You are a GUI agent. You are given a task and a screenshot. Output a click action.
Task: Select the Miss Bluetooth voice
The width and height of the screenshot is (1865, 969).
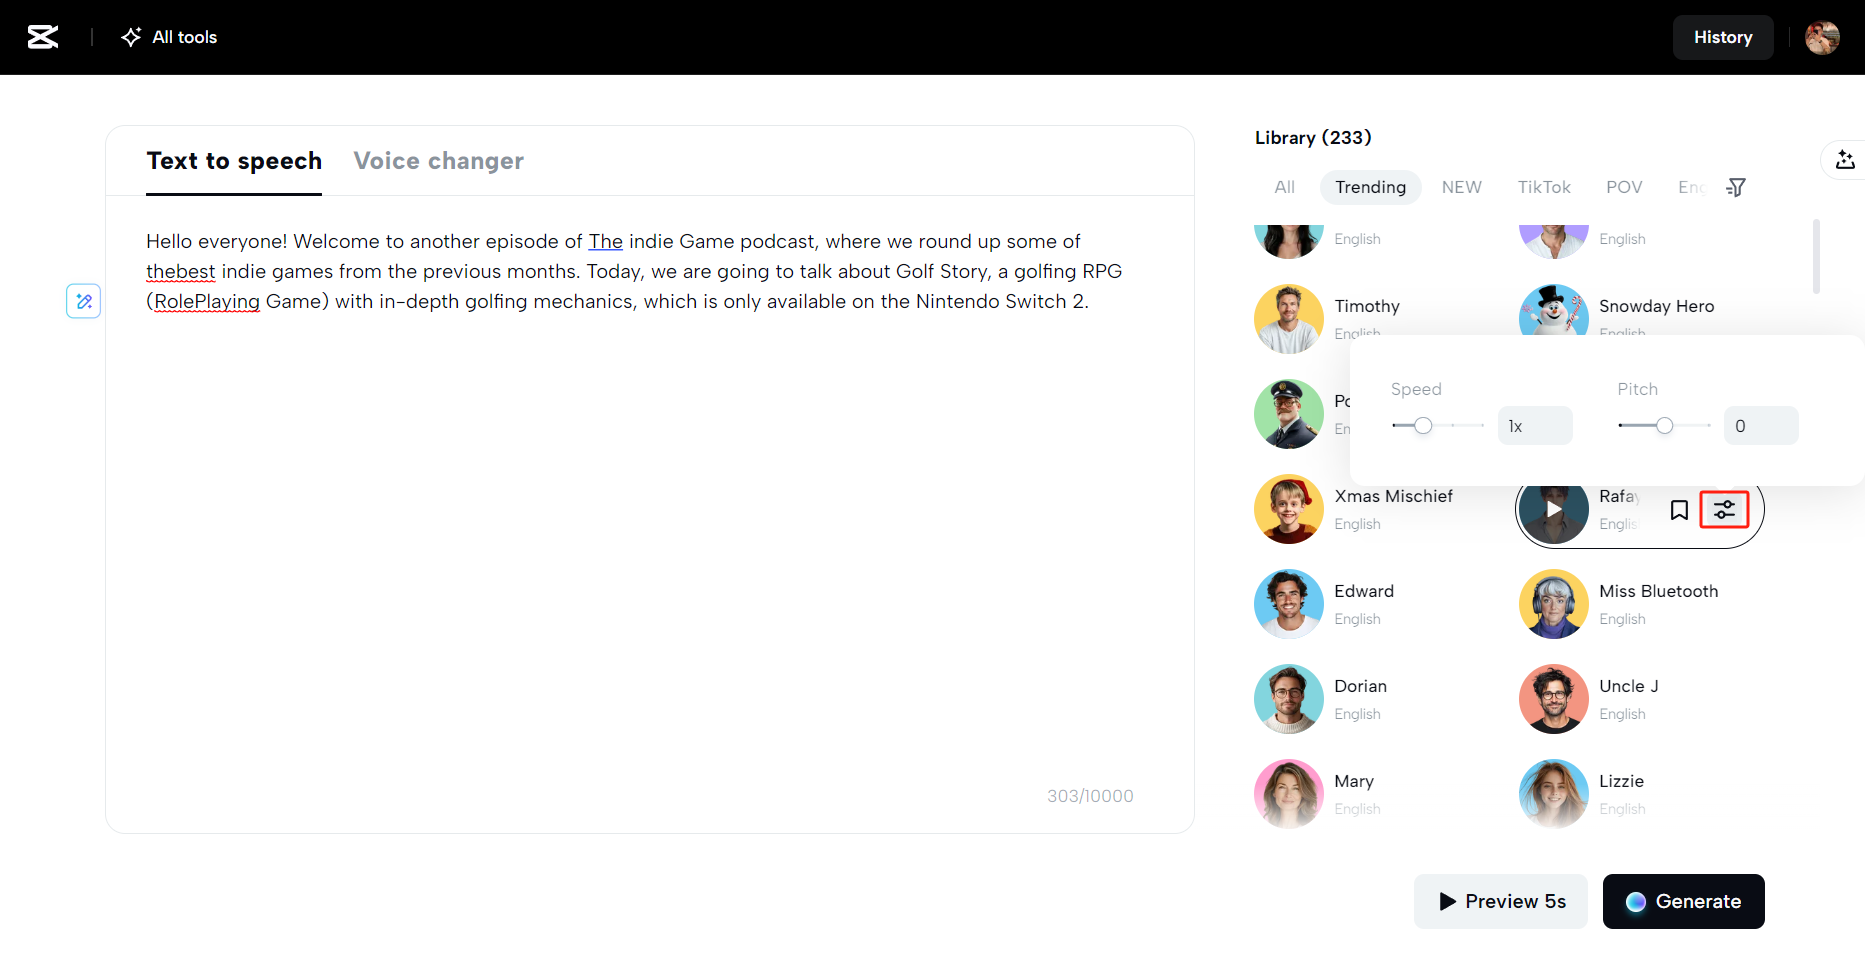(1657, 591)
